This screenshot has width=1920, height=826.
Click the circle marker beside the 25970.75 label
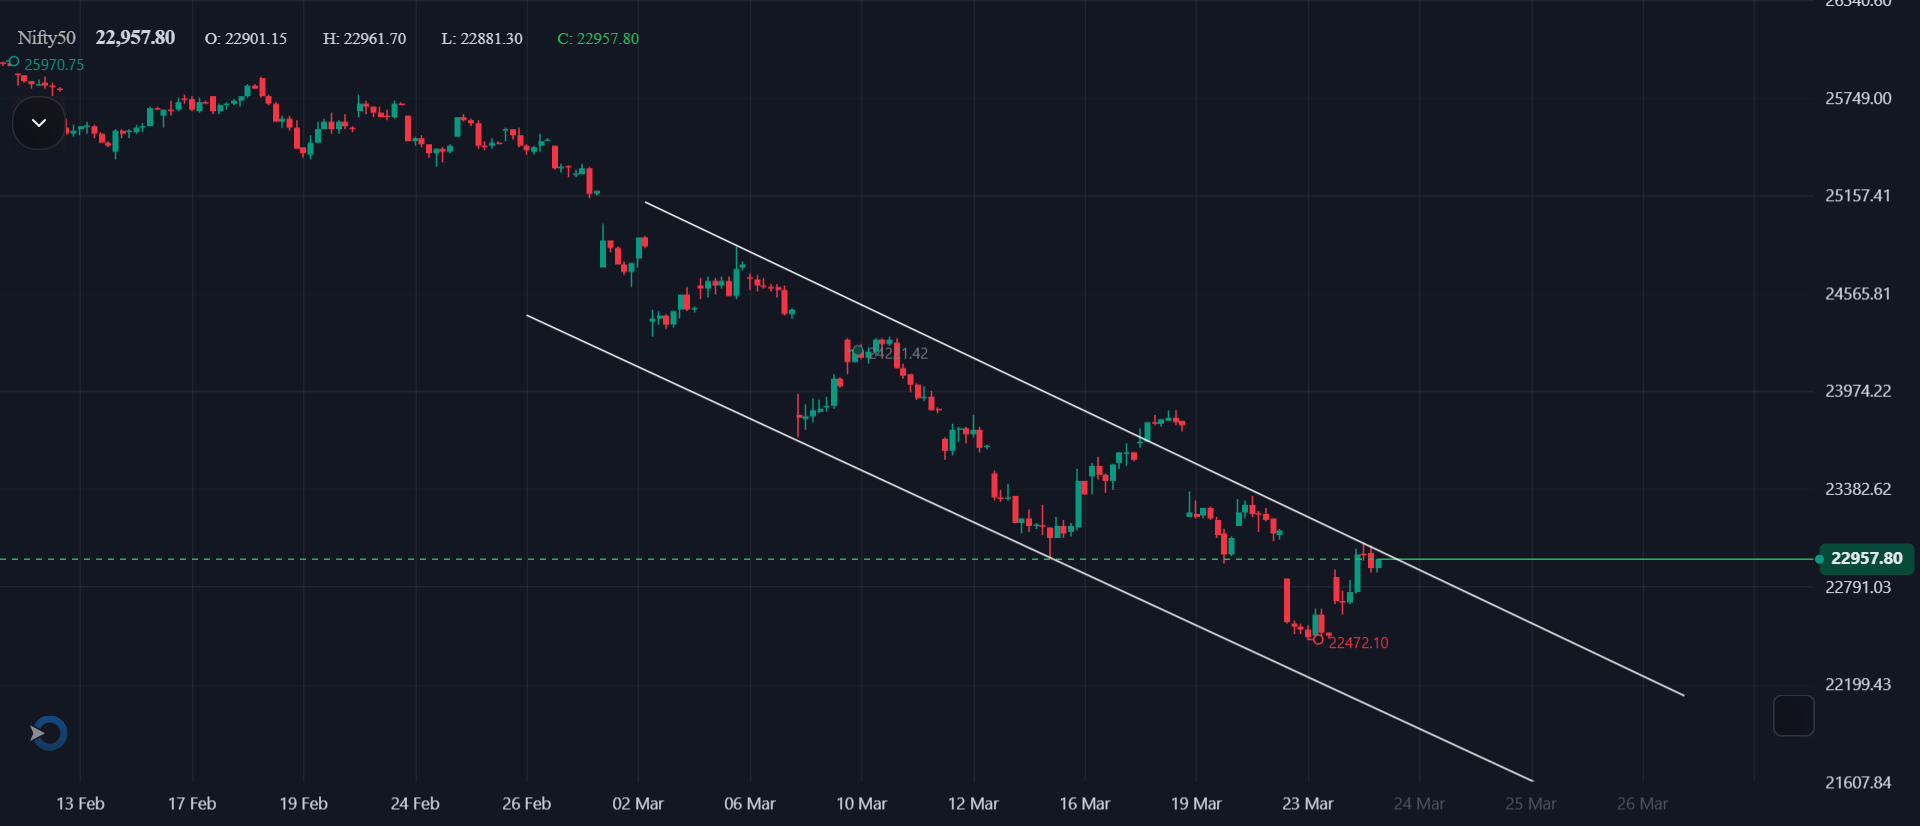click(13, 63)
